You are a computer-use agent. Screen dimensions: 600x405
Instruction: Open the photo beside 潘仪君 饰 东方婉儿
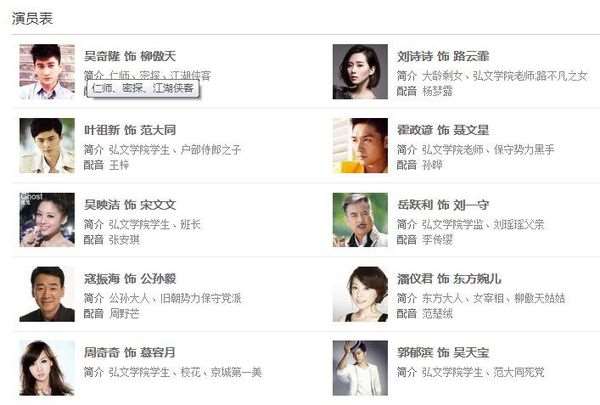click(x=360, y=294)
